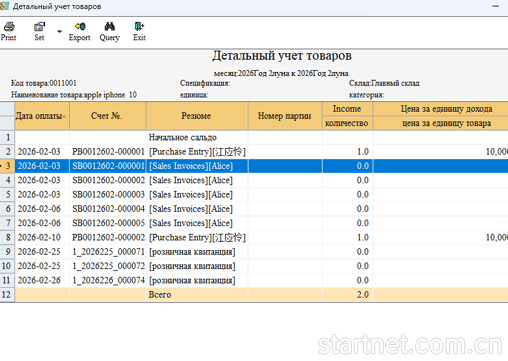Click invoice cell PB0012602-000001
Viewport: 508px width, 361px height.
point(108,152)
